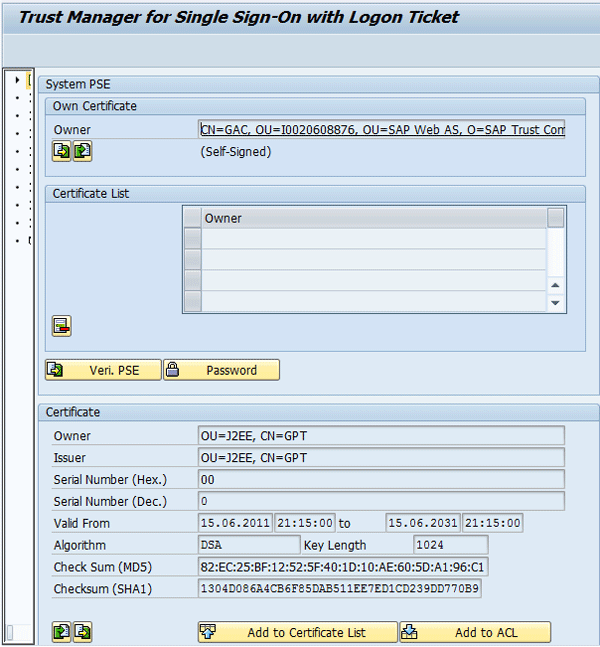Click the left icon under Own Certificate owner

[x=62, y=151]
